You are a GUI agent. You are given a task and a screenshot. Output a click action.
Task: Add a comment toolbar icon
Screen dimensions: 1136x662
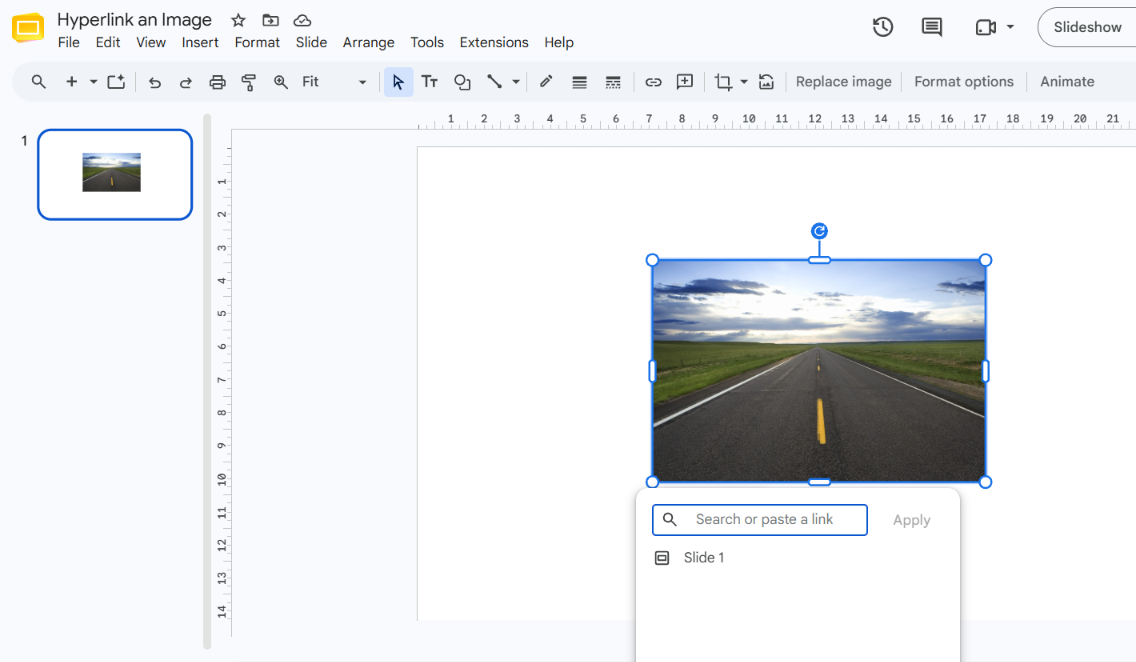point(685,82)
